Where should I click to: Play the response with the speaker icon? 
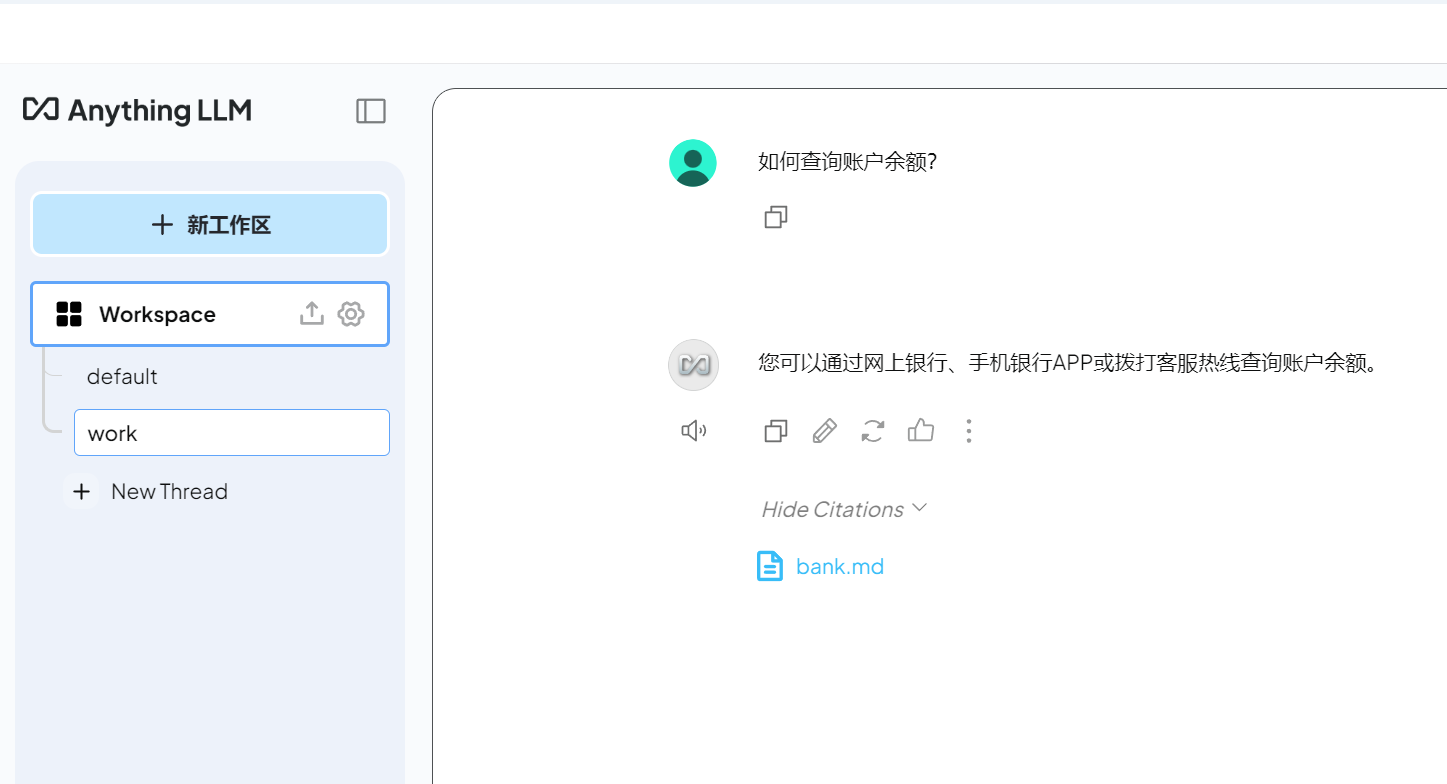(x=693, y=431)
